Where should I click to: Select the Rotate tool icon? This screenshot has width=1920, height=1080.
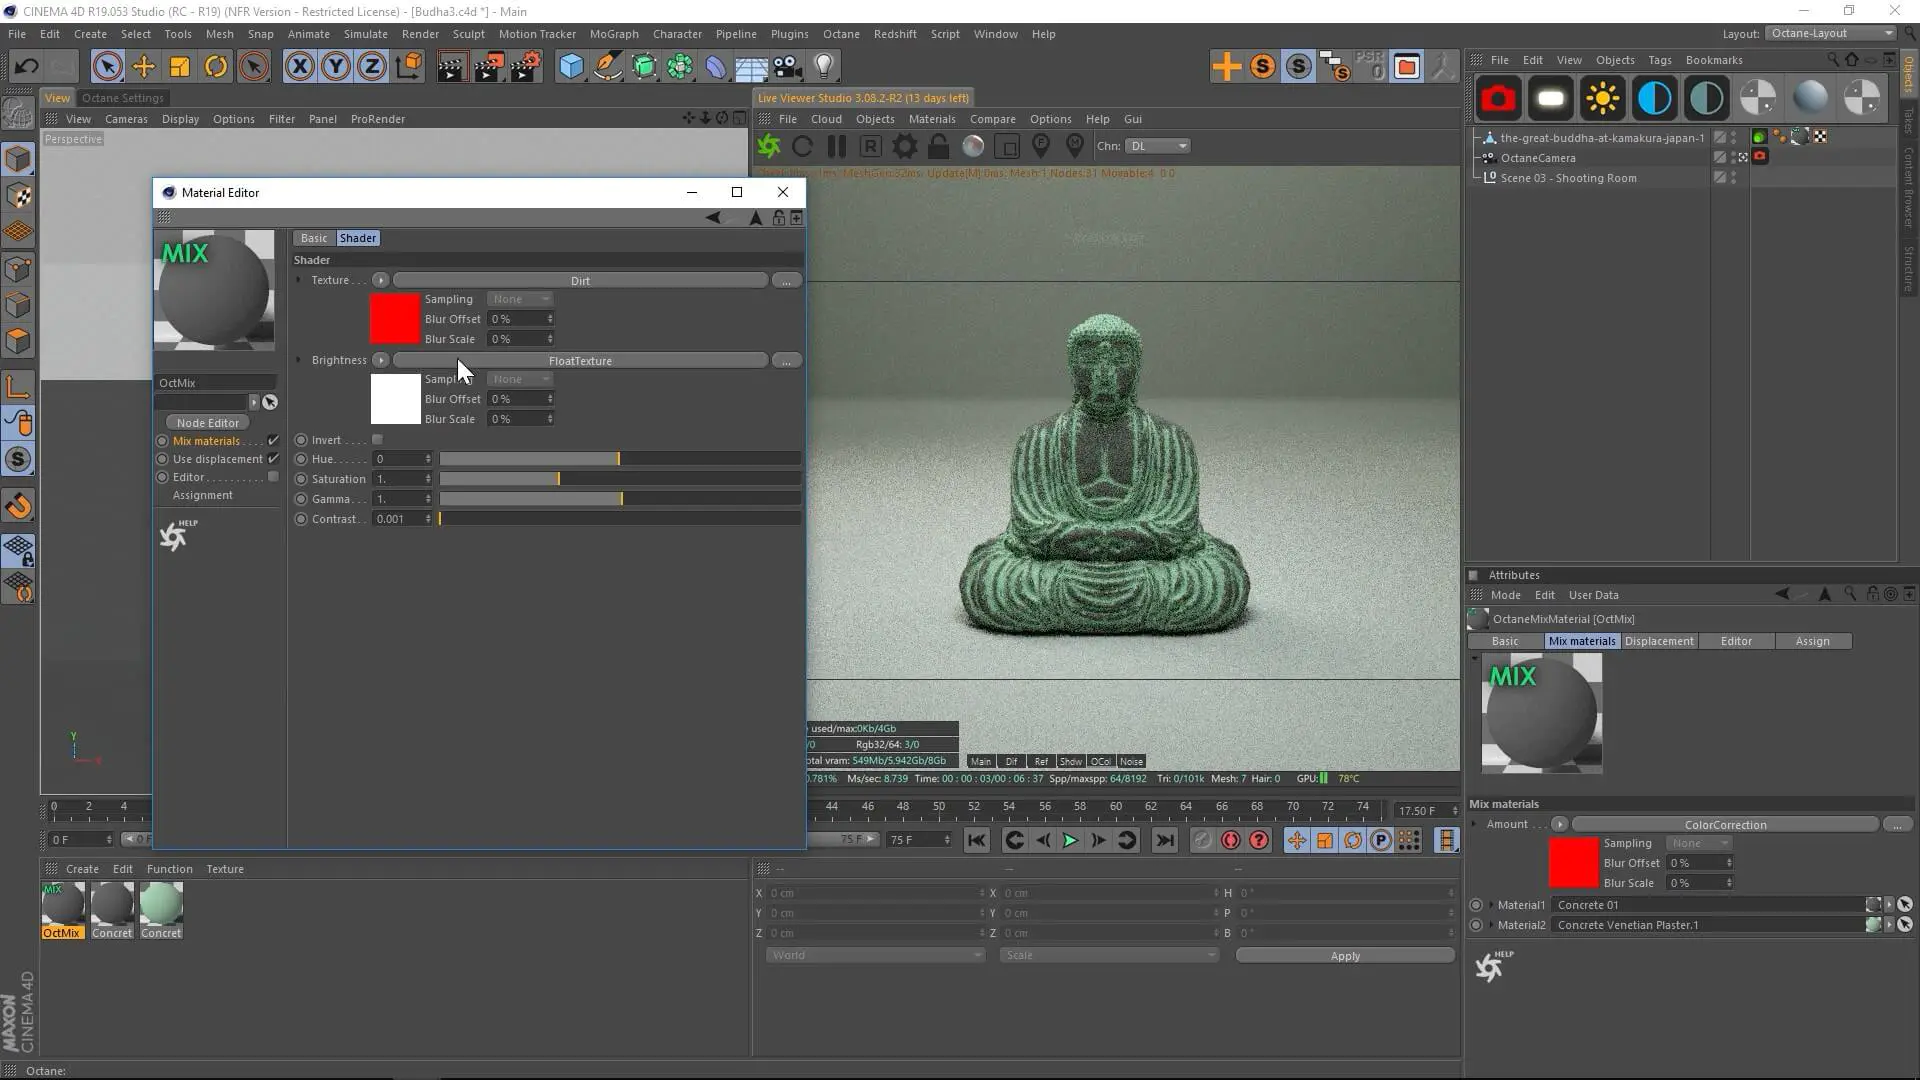(x=216, y=67)
